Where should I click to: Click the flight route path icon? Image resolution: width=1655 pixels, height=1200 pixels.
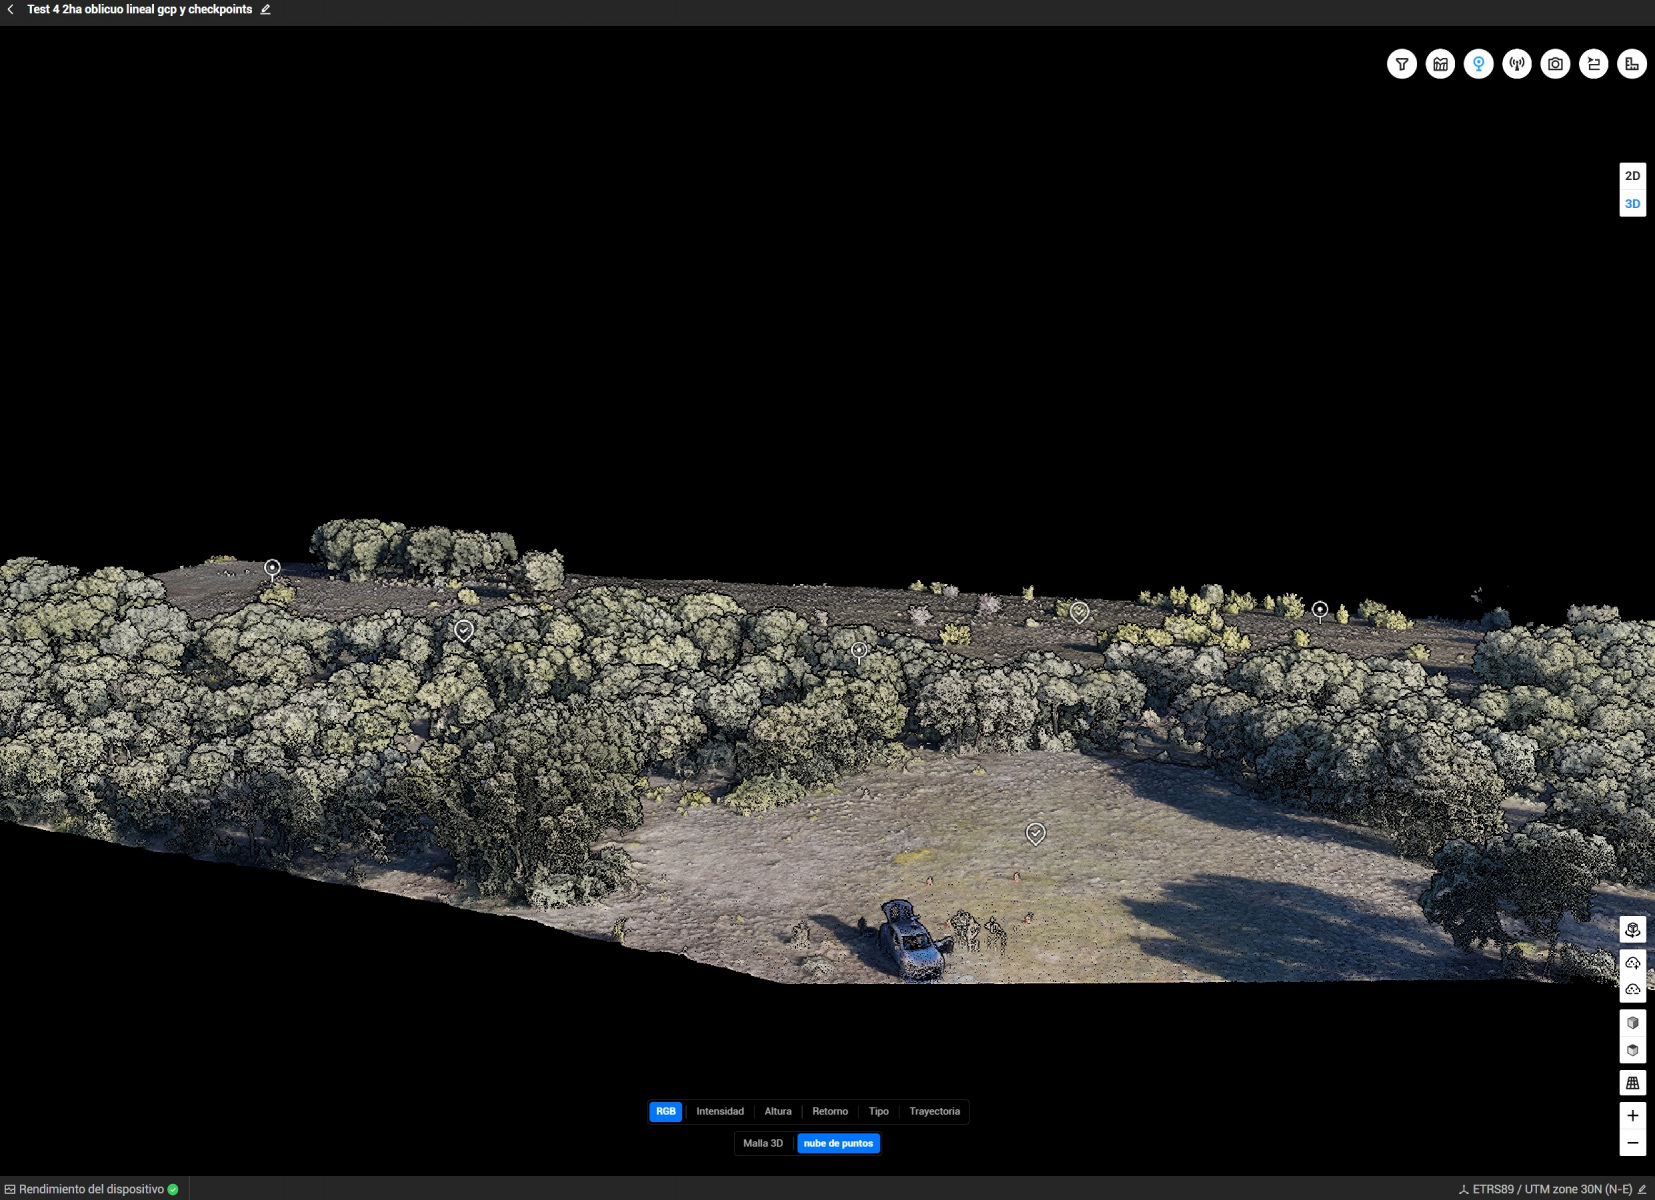pyautogui.click(x=1593, y=64)
